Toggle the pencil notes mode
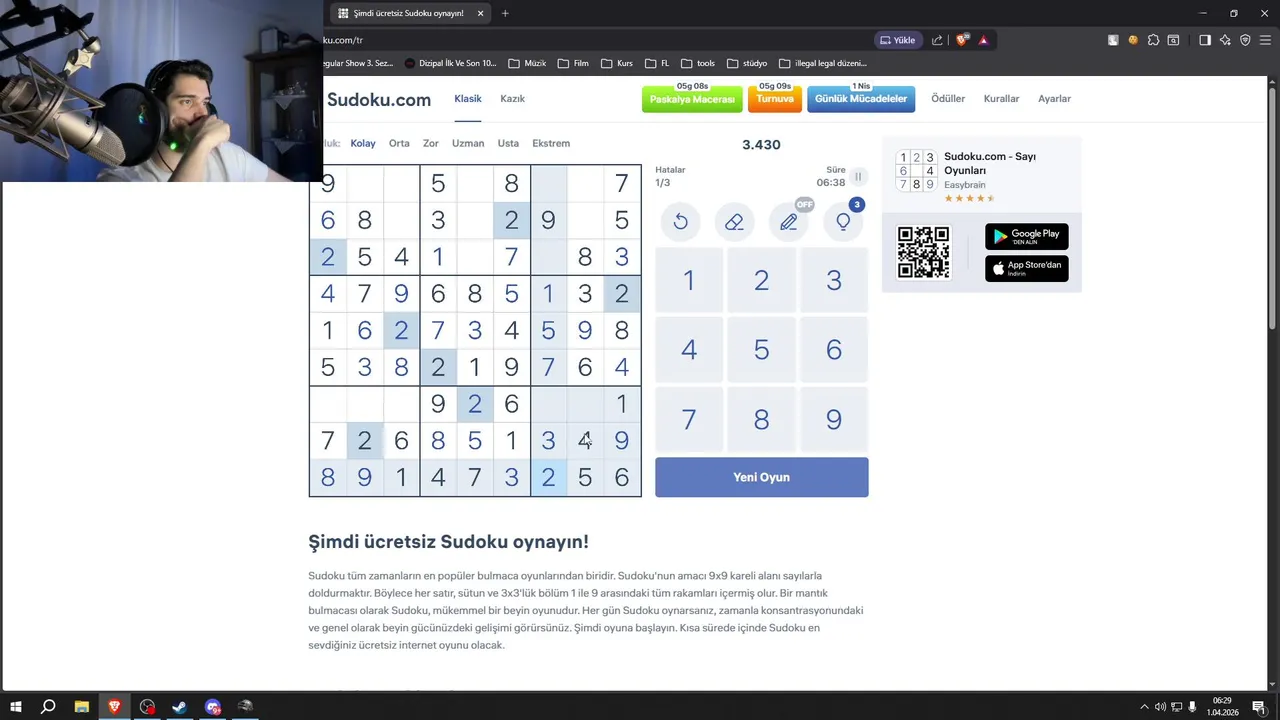Image resolution: width=1280 pixels, height=720 pixels. click(x=789, y=222)
